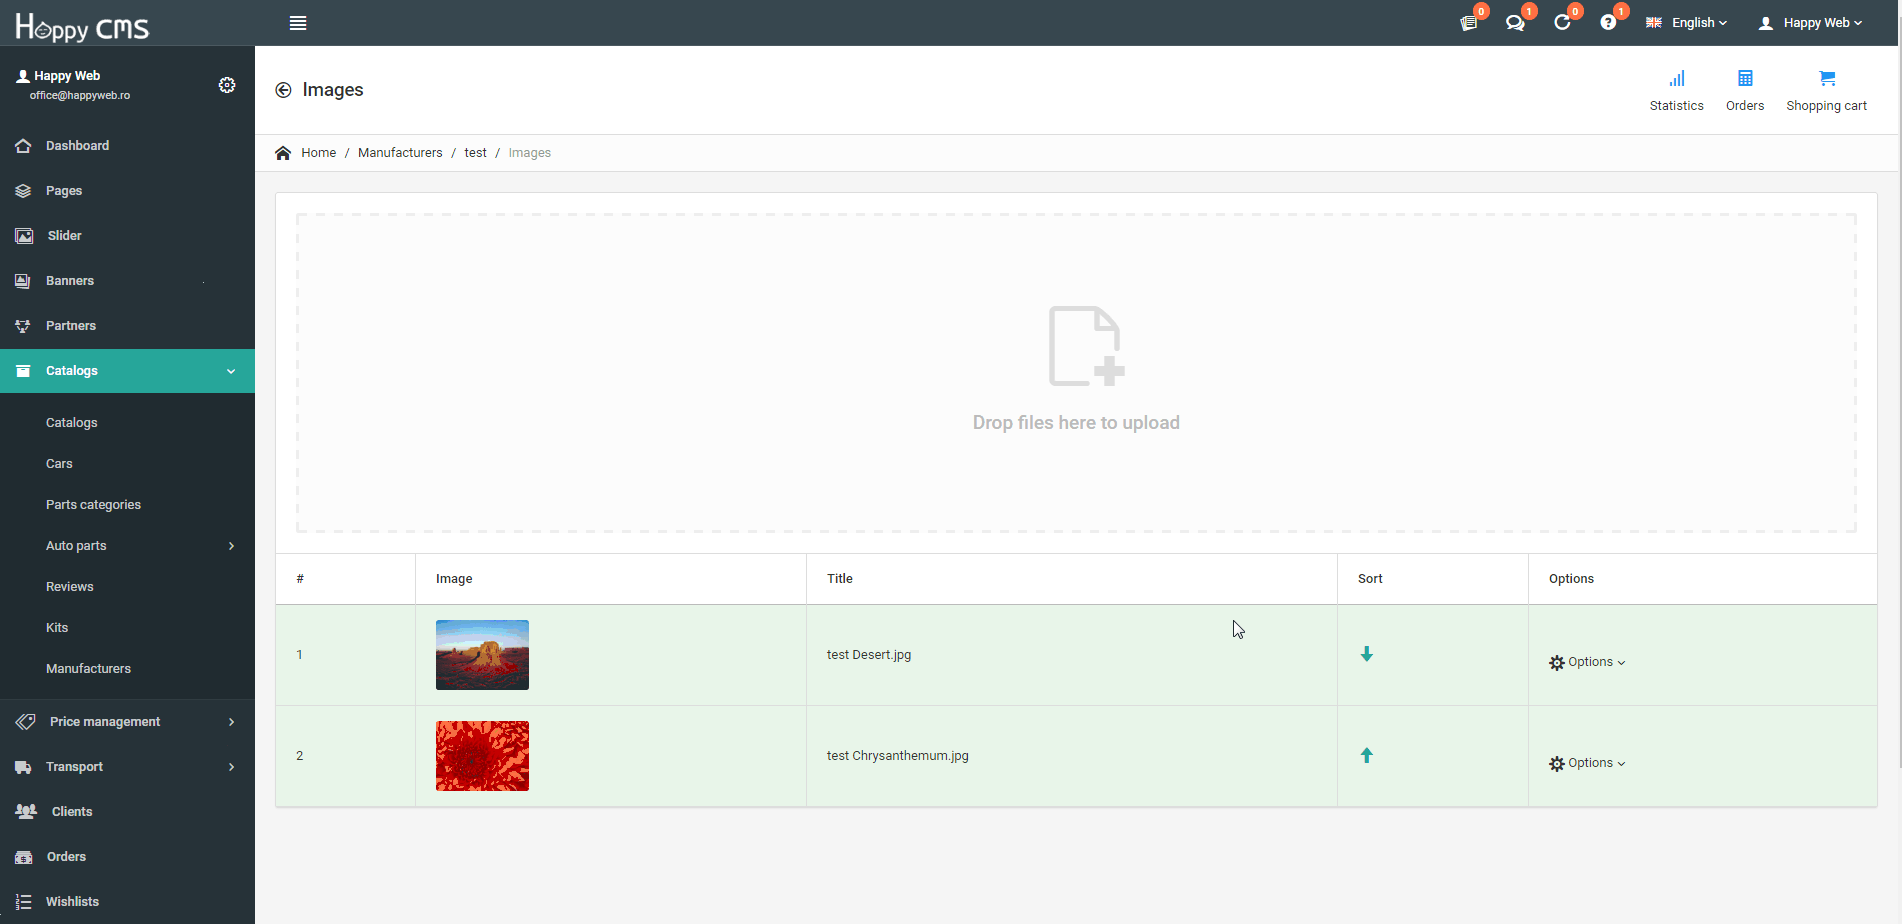Open Clients in the sidebar
Screen dimensions: 1902x924
coord(127,812)
